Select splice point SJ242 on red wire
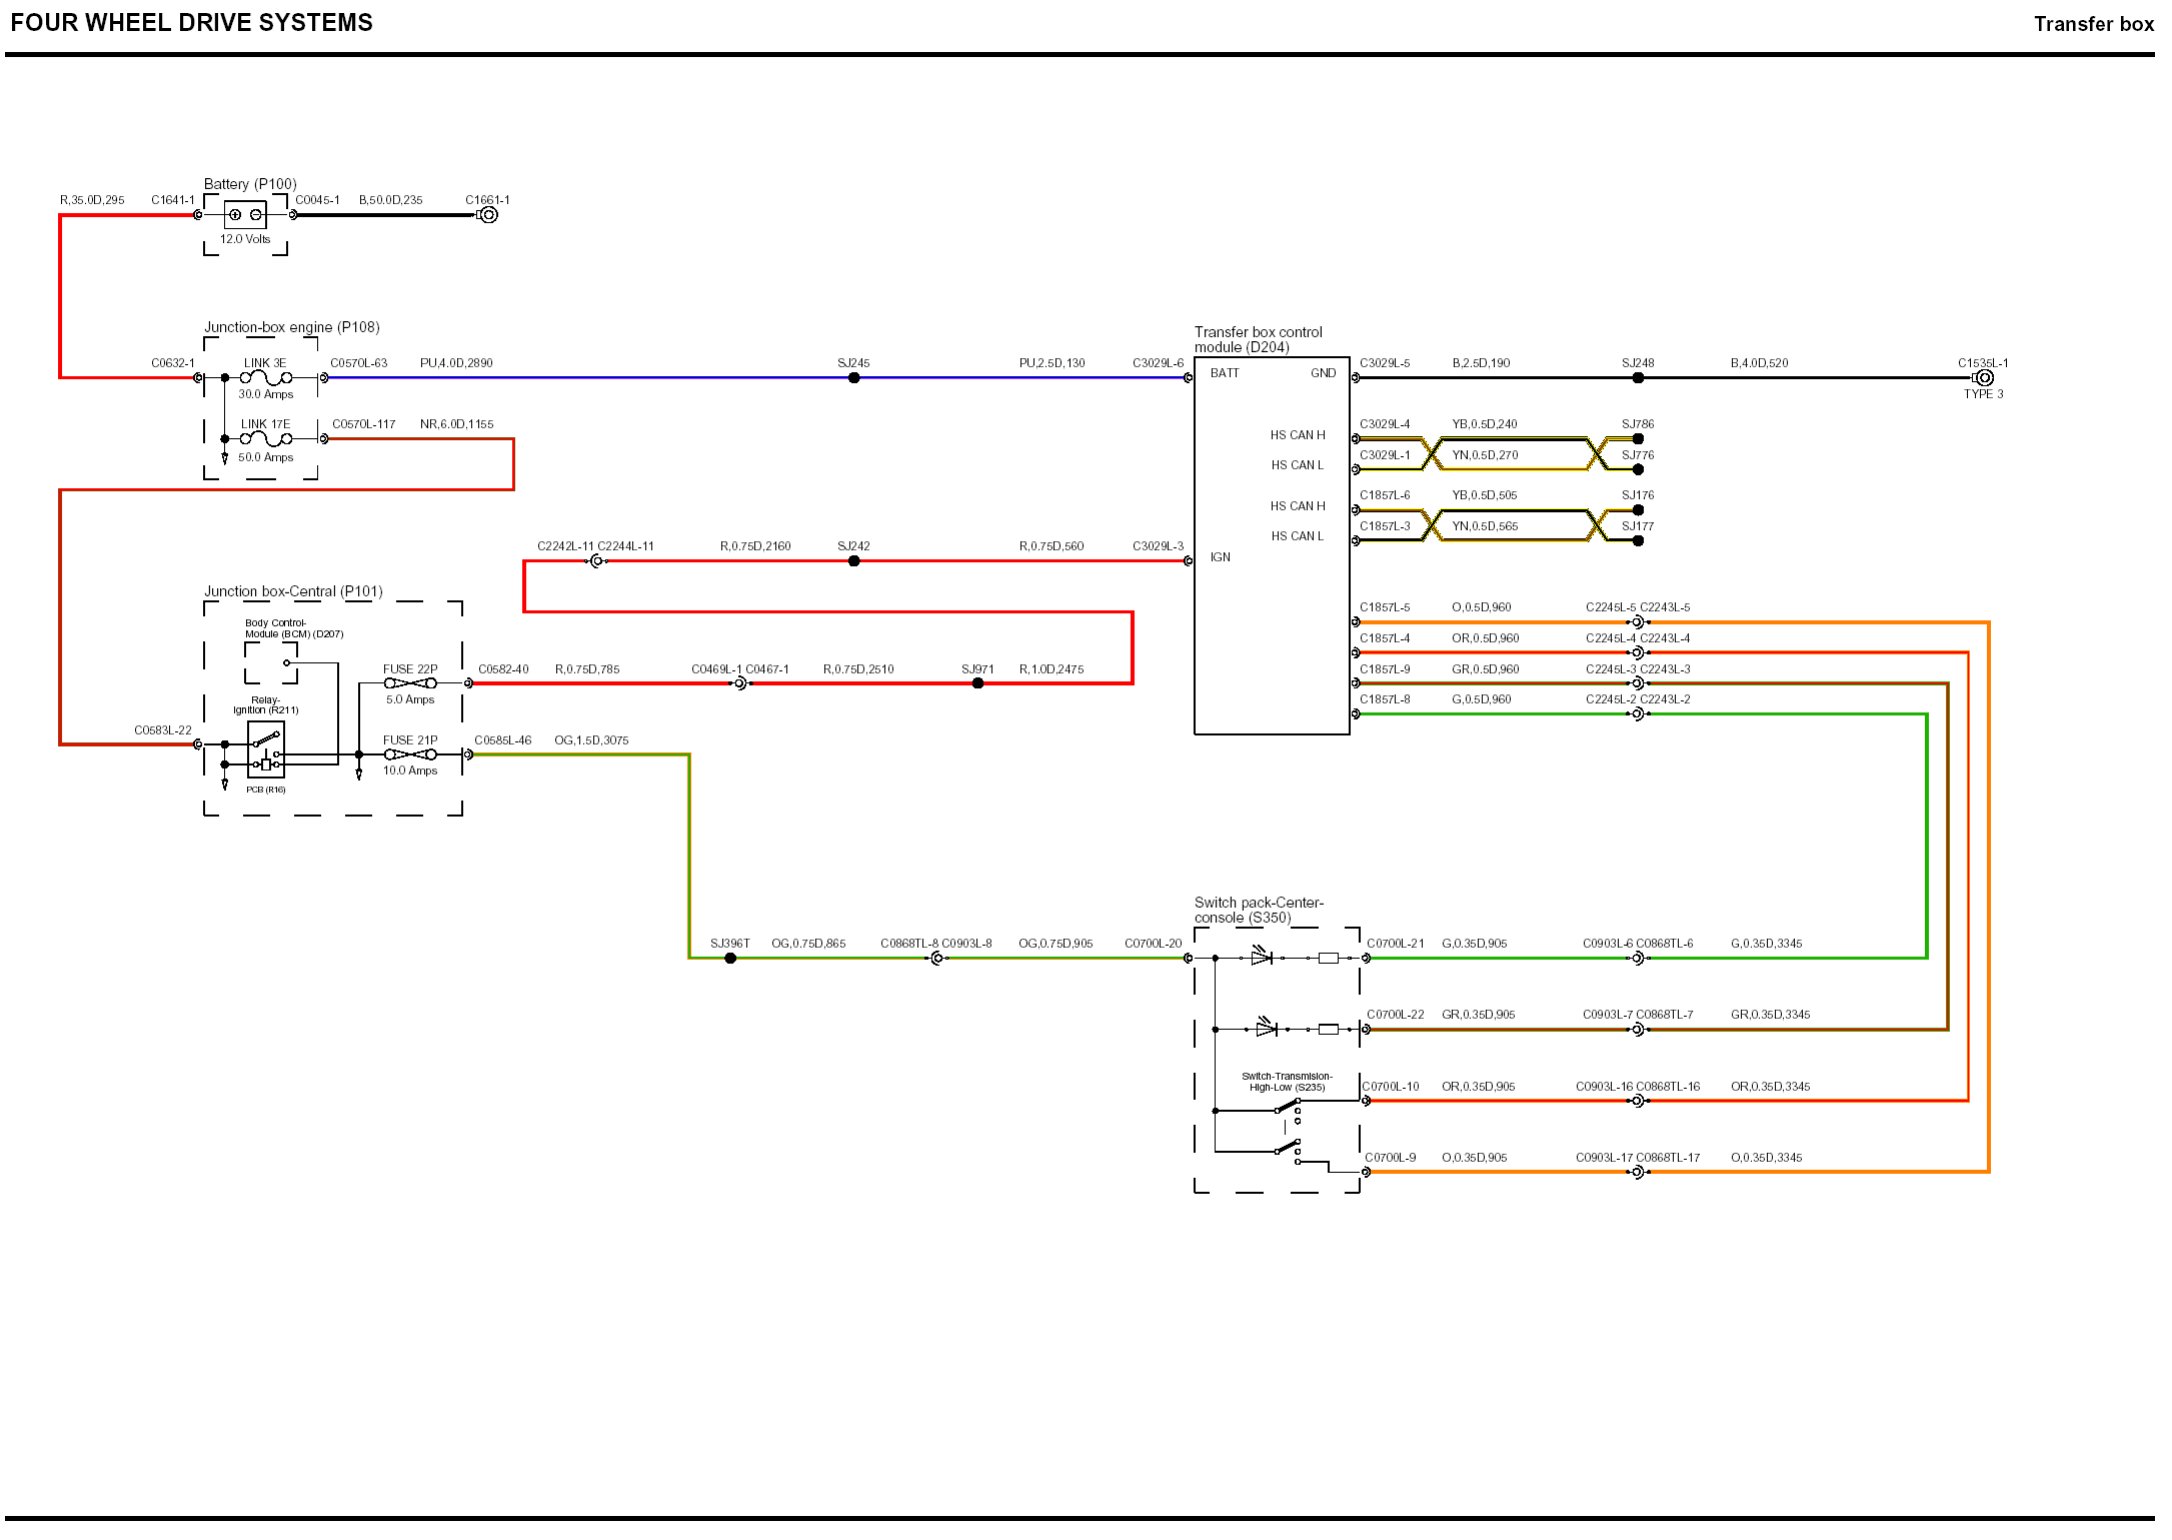The image size is (2172, 1540). 854,562
